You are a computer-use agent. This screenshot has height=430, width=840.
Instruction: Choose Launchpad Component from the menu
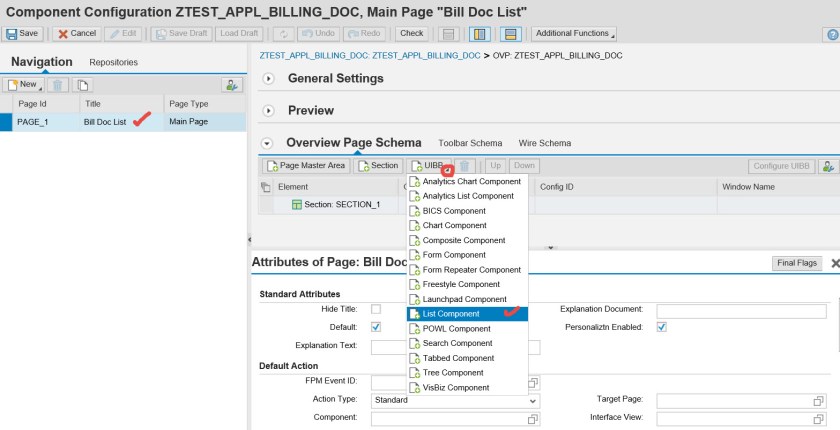click(x=467, y=299)
